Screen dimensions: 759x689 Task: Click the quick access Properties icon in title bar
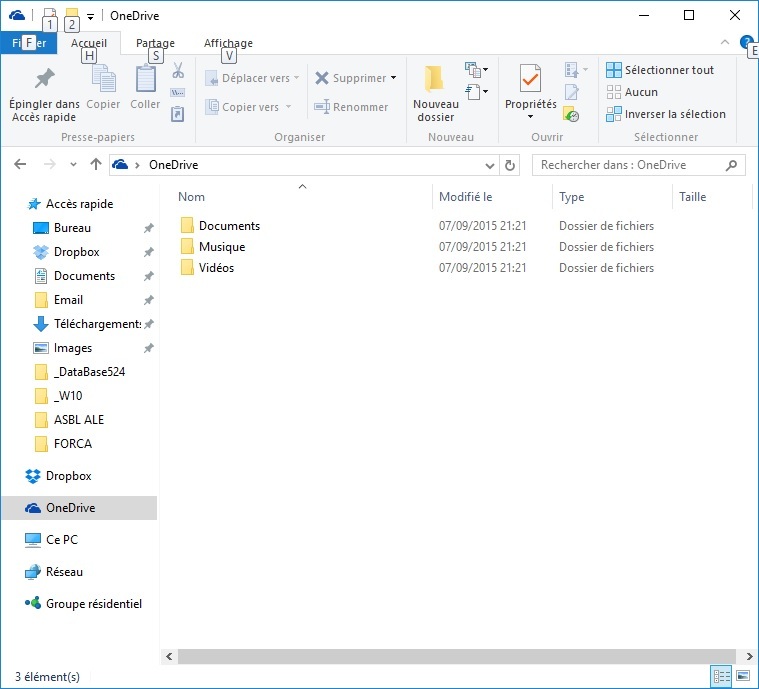click(49, 15)
